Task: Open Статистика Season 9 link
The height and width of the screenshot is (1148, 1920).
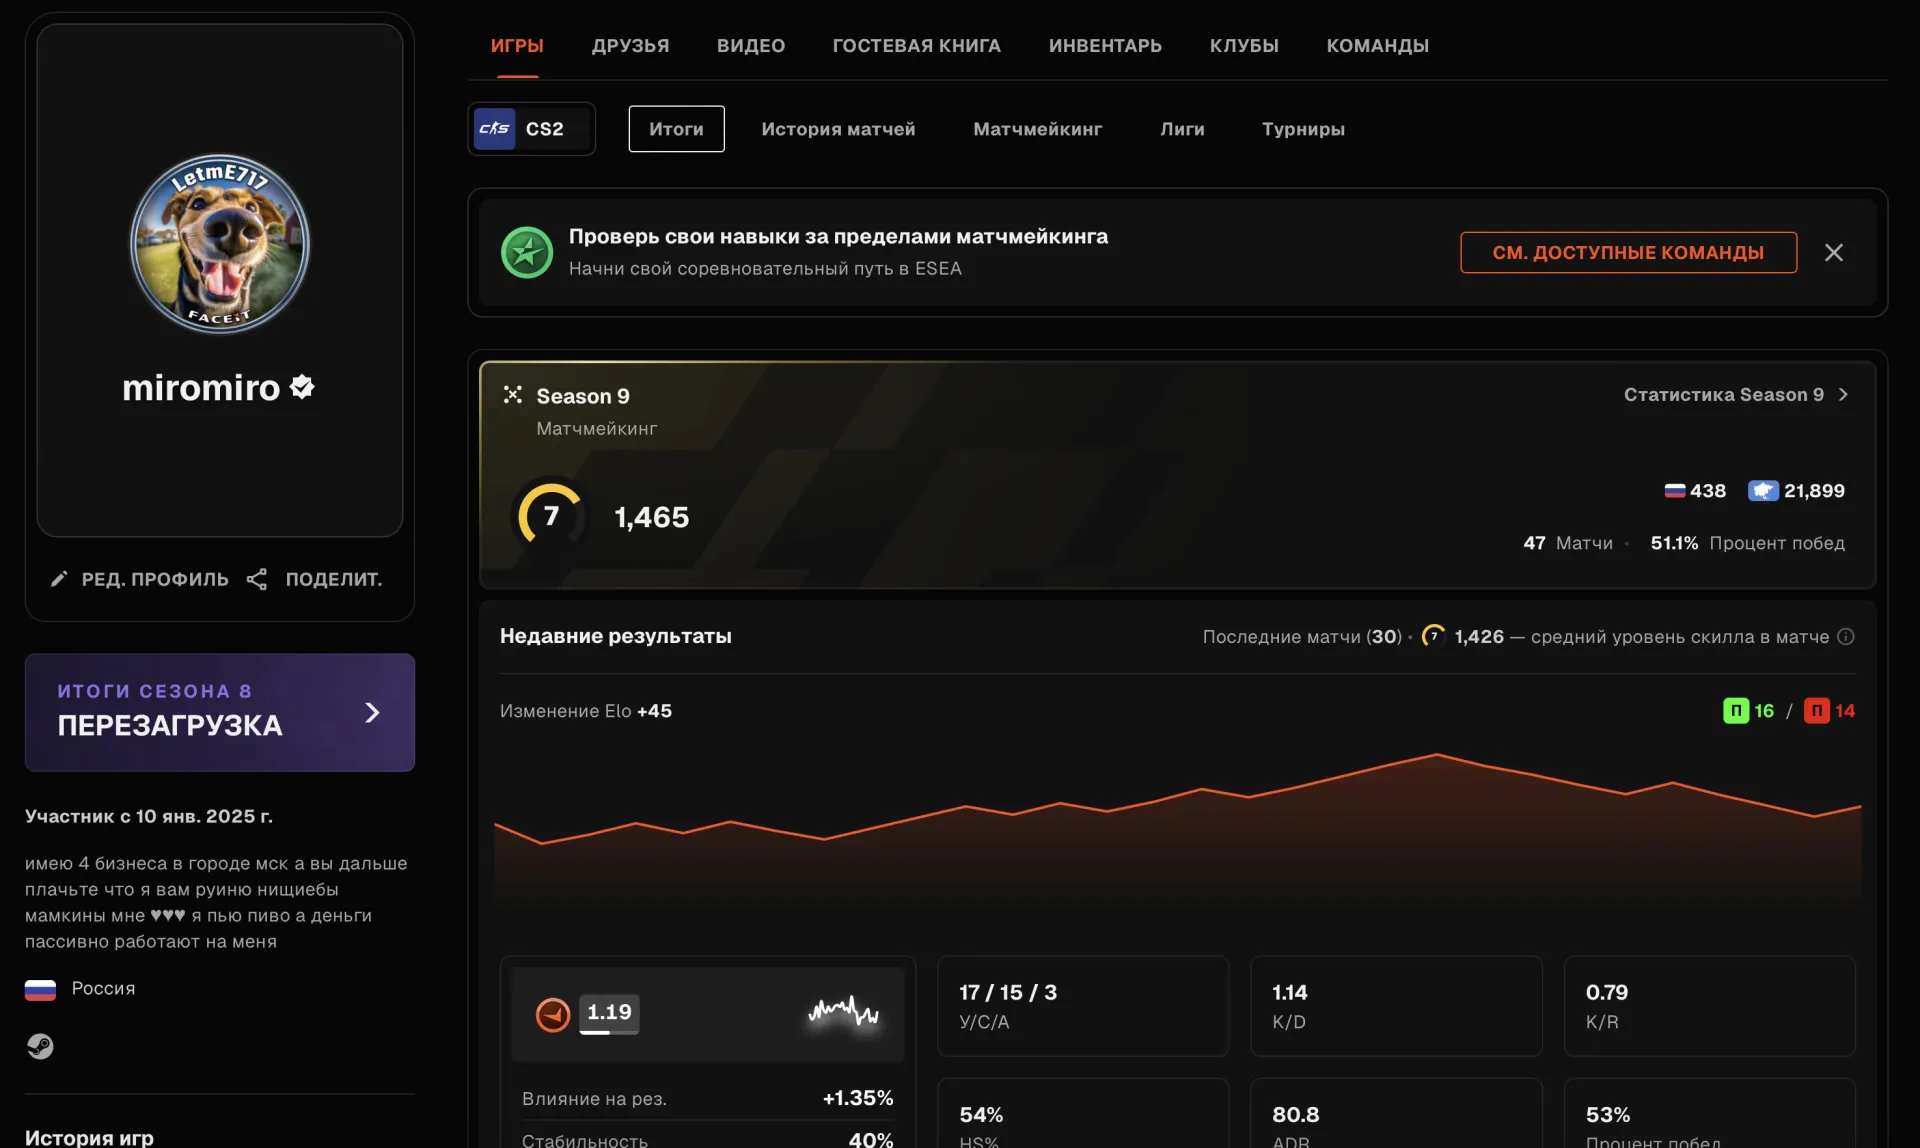Action: 1736,395
